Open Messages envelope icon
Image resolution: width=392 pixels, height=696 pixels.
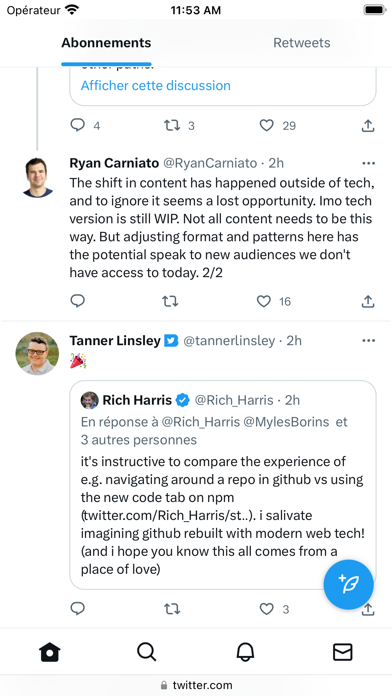point(343,652)
